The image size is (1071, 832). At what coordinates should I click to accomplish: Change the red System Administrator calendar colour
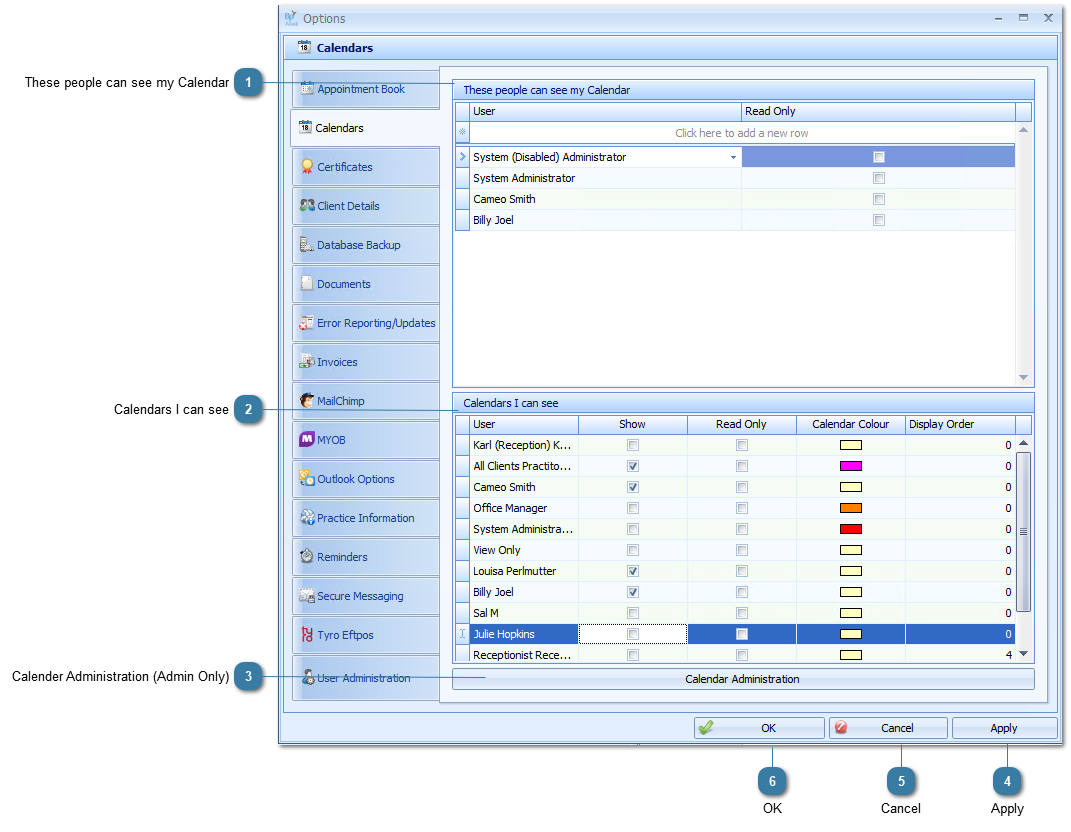(x=850, y=529)
